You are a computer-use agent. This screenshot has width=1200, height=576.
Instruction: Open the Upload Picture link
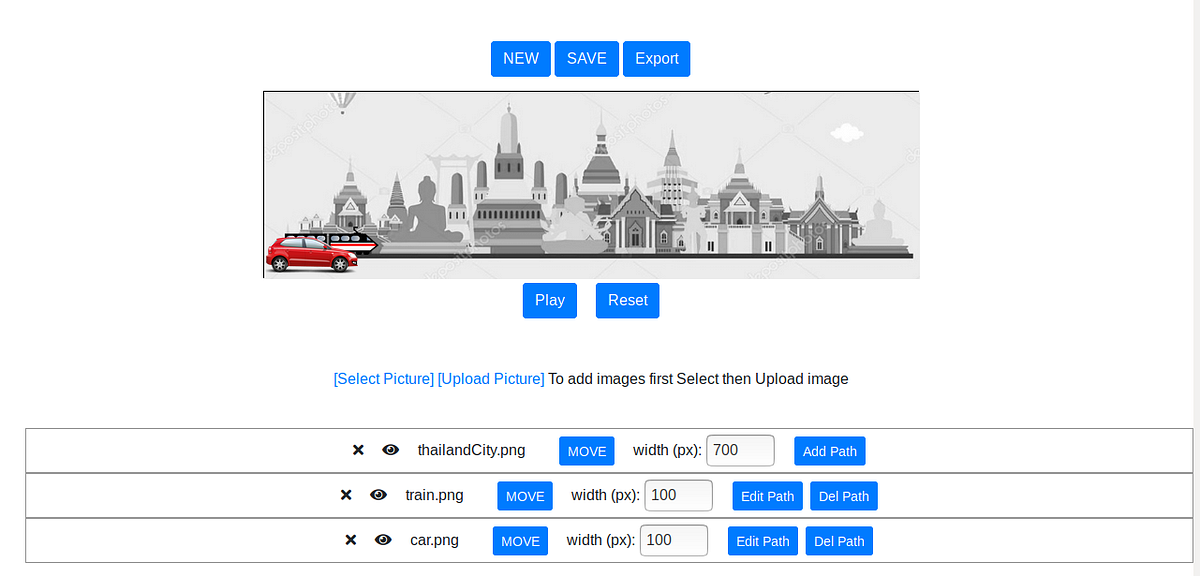pos(490,378)
